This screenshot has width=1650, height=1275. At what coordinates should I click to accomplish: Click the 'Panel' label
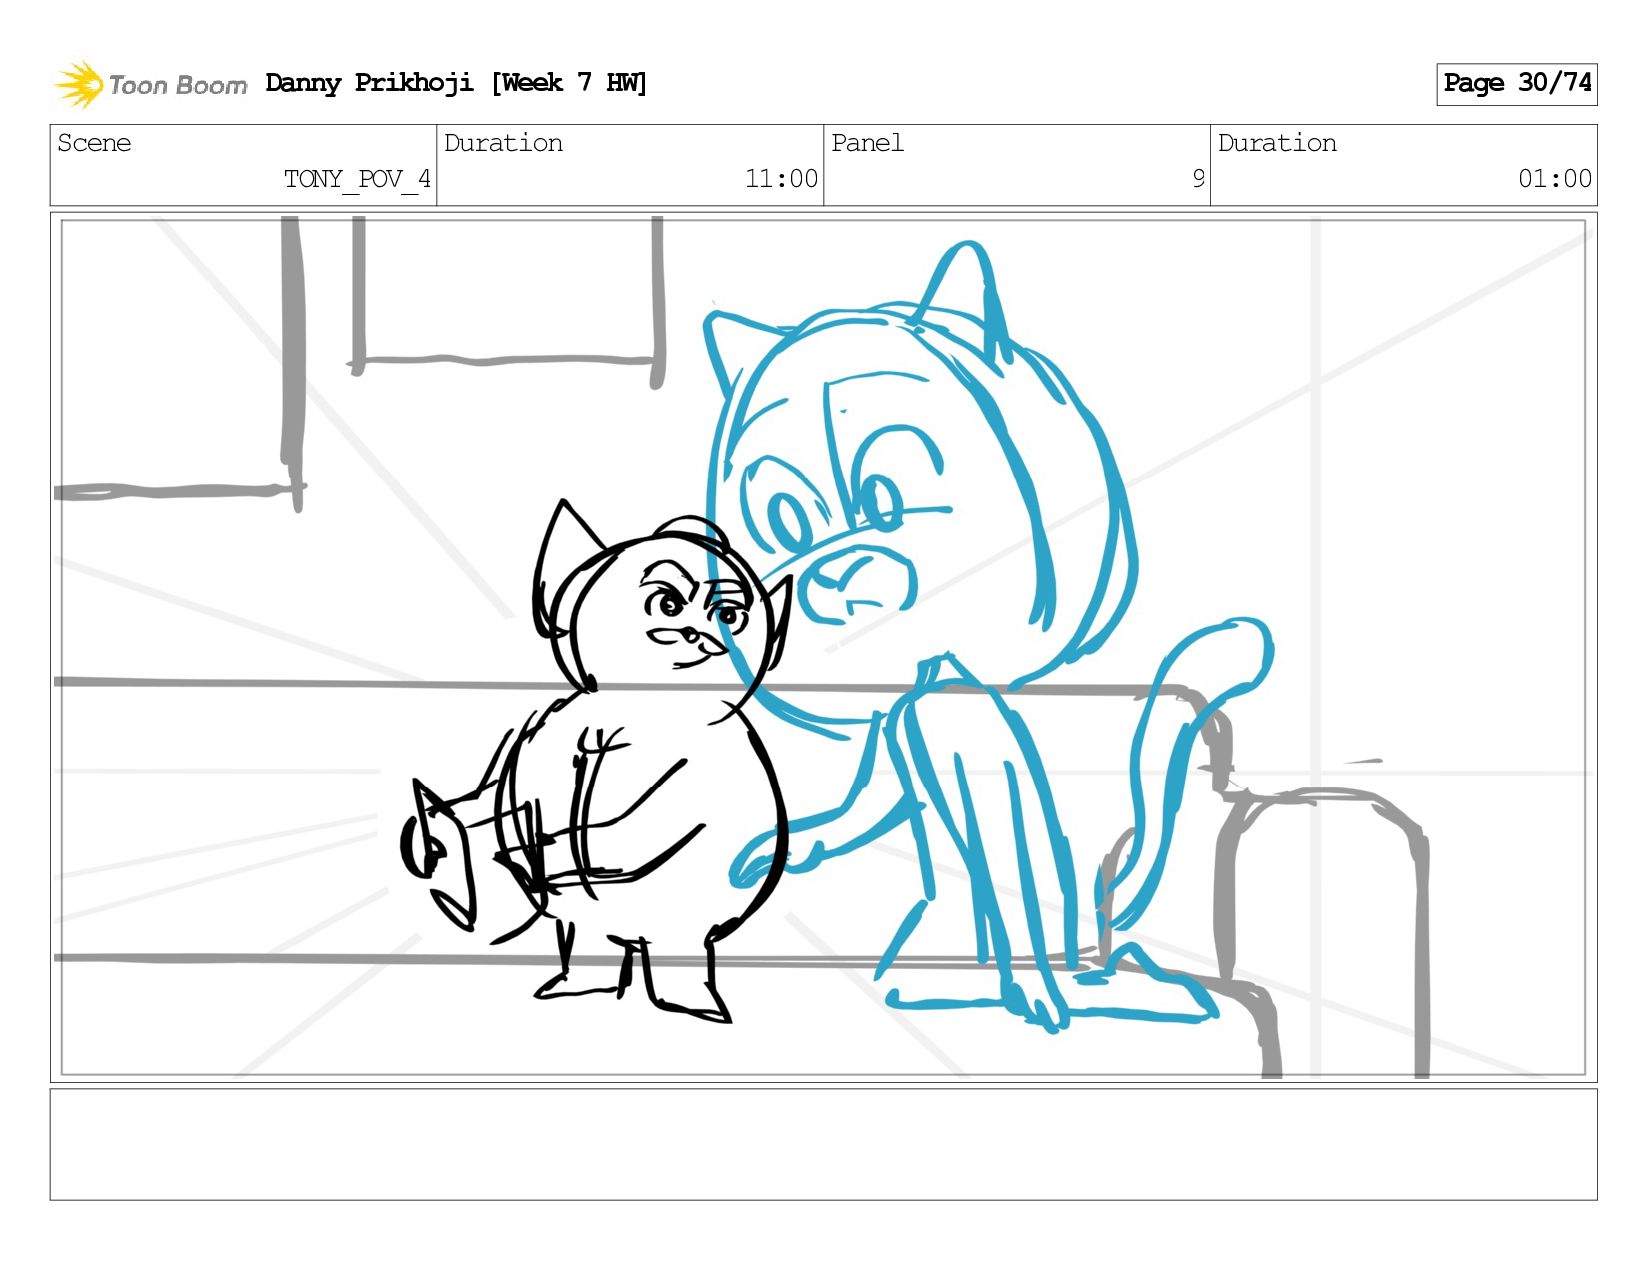[x=867, y=143]
